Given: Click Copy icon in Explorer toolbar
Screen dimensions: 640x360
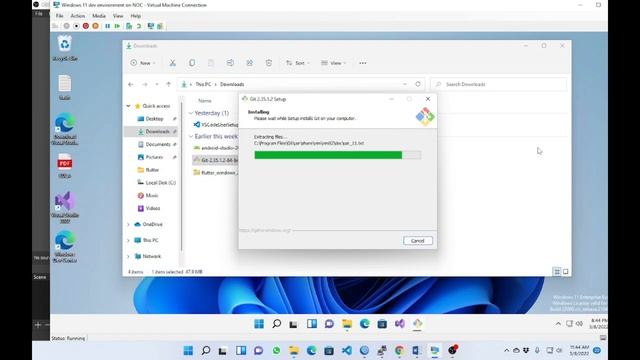Looking at the screenshot, I should pyautogui.click(x=192, y=63).
